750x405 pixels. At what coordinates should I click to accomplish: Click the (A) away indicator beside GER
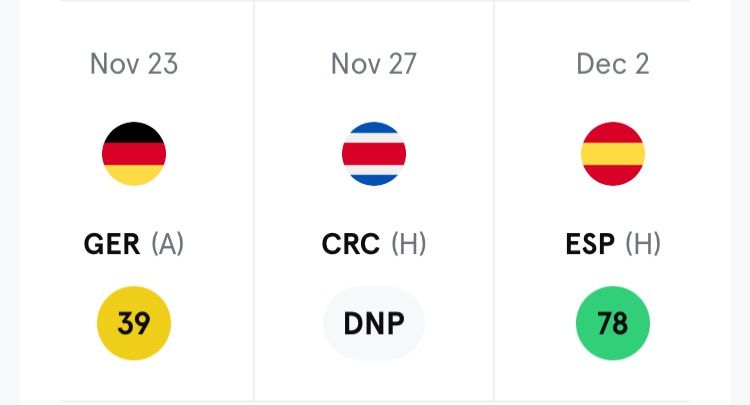[167, 244]
